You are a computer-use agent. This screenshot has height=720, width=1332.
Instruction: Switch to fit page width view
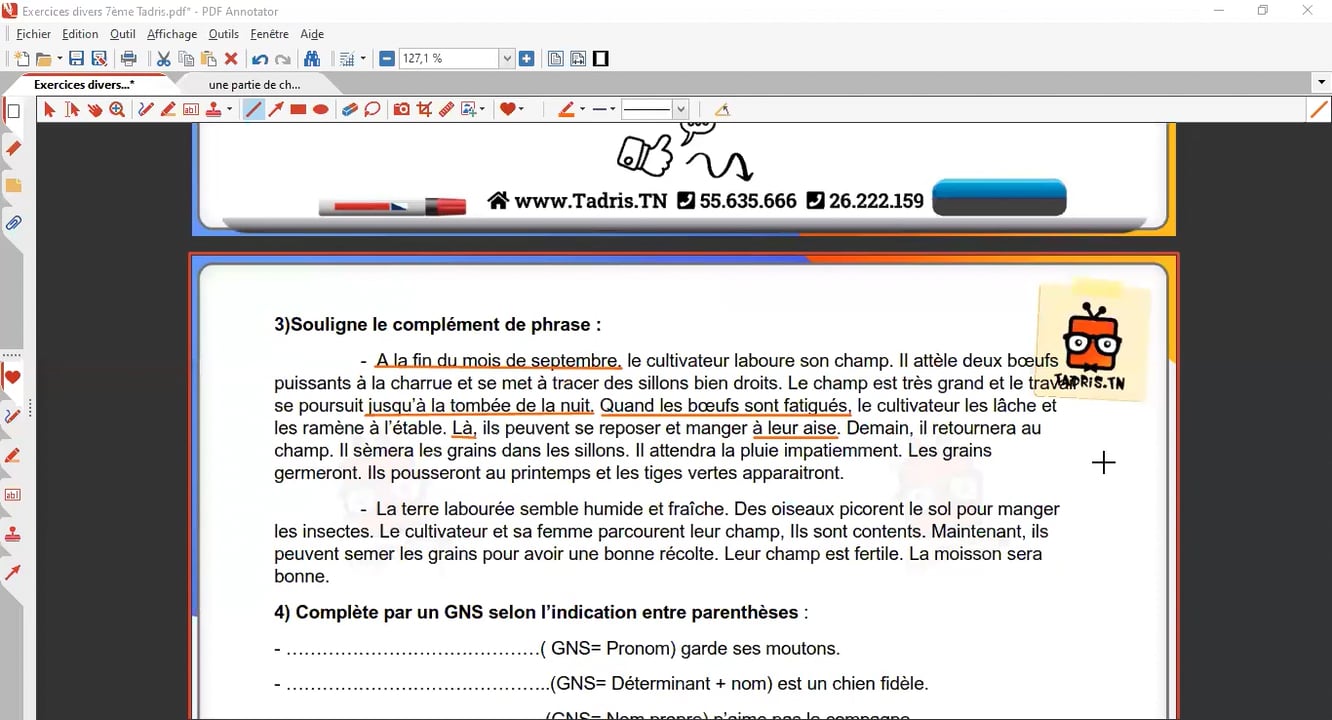pyautogui.click(x=578, y=59)
